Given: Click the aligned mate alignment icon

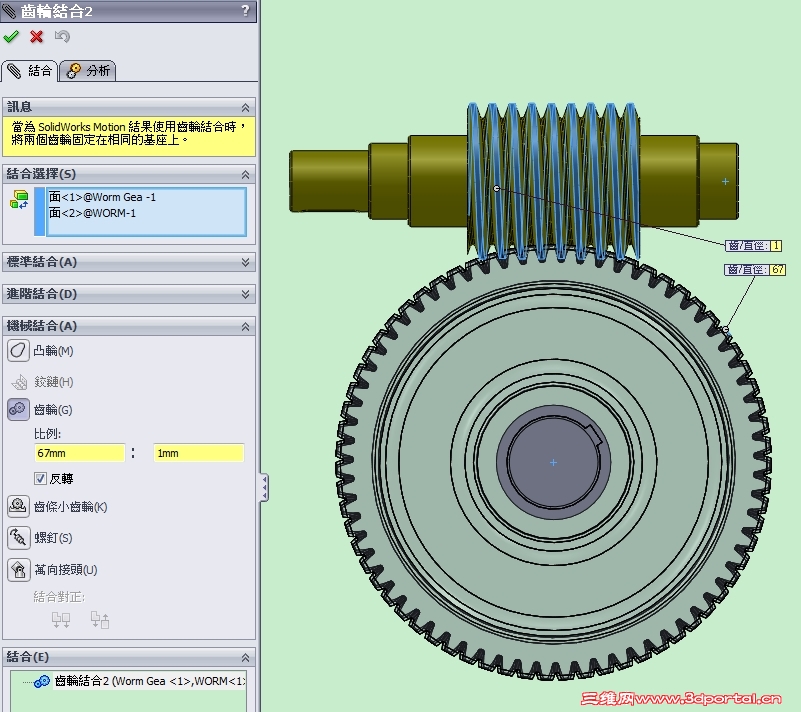Looking at the screenshot, I should click(61, 620).
